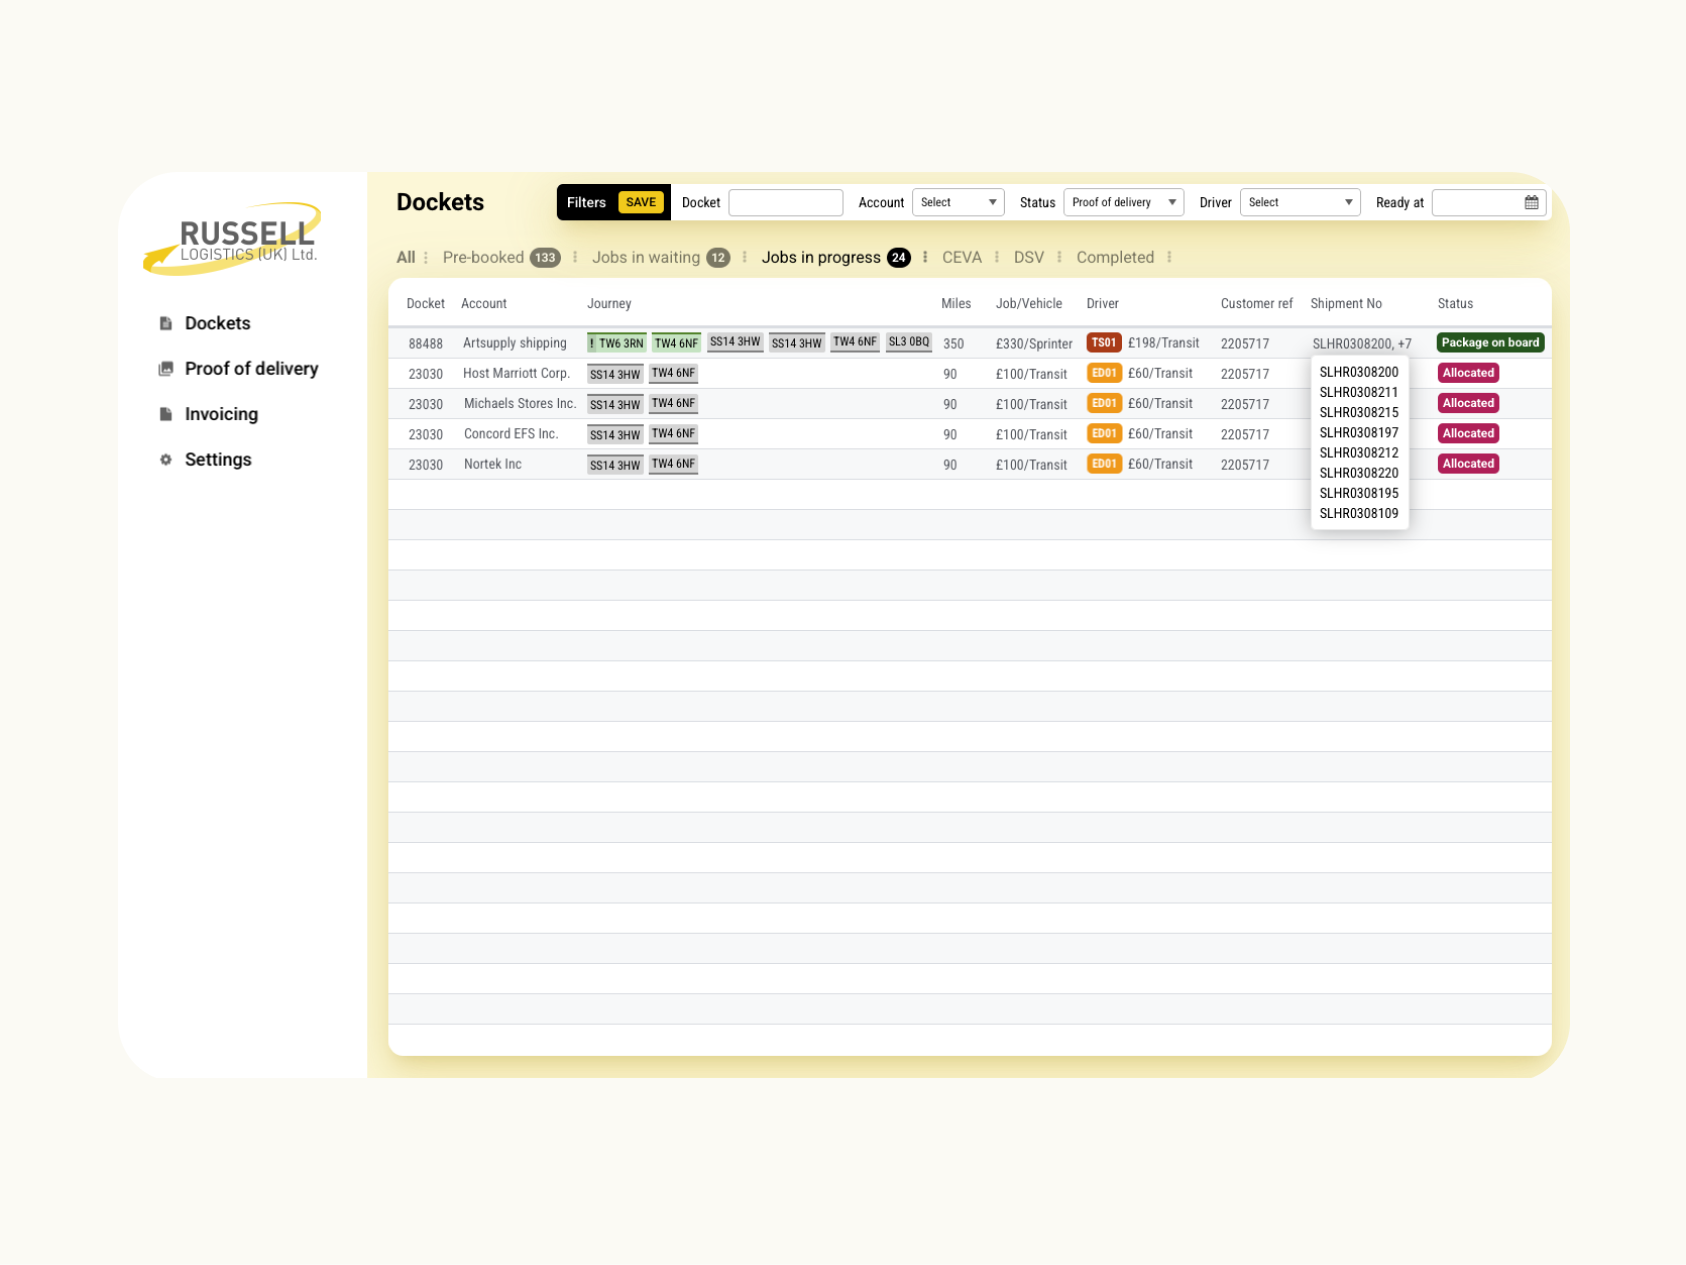
Task: Select shipment SLHR0308195 in popup
Action: (x=1359, y=493)
